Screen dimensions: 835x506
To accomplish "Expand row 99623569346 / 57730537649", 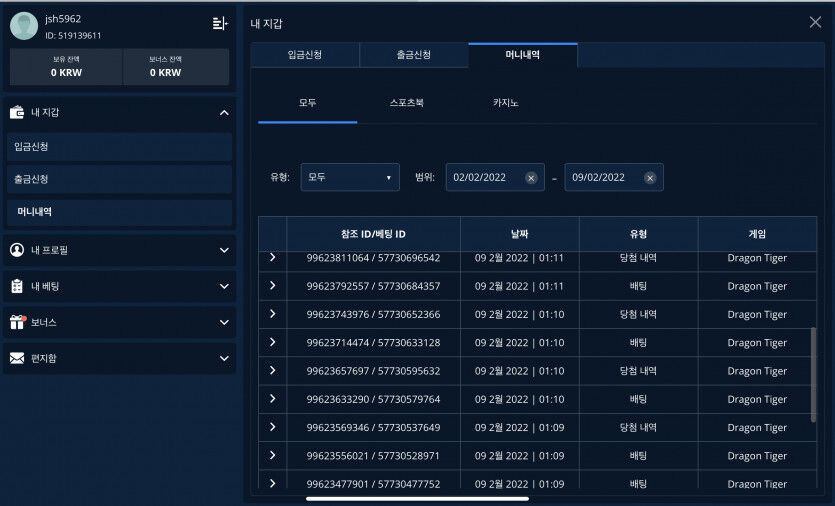I will [273, 427].
